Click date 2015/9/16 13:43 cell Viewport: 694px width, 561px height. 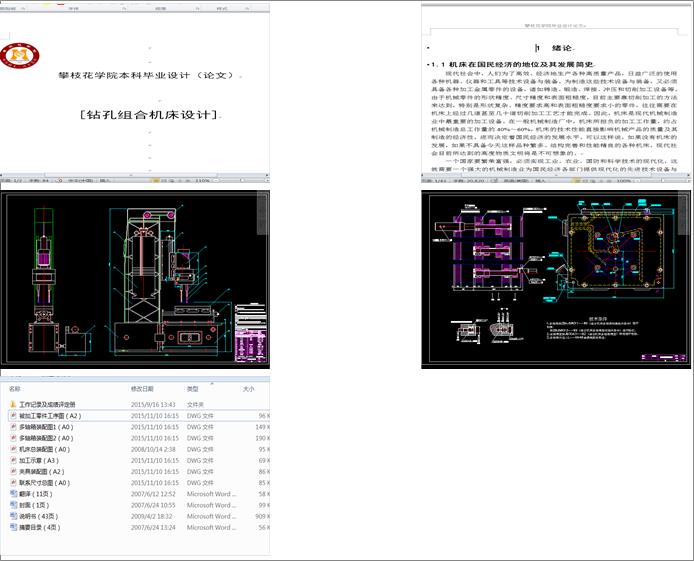[153, 404]
